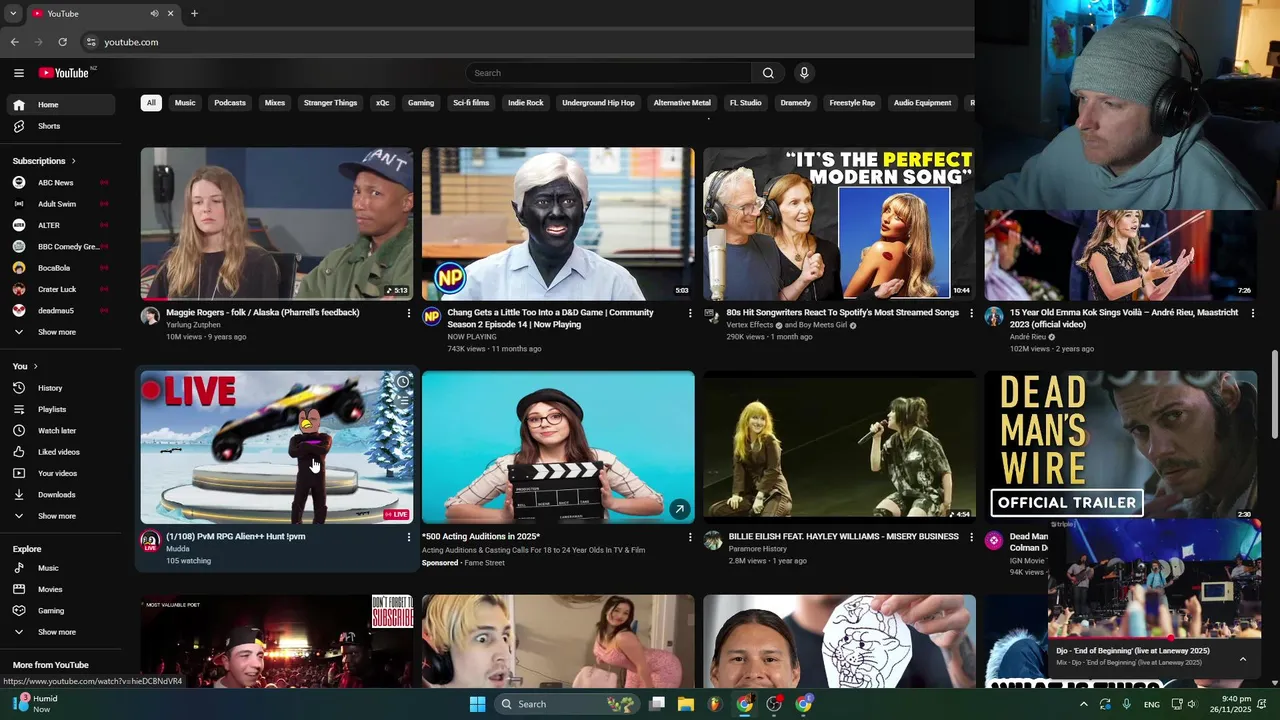Open Fame Street sponsor link
1280x720 pixels.
tap(484, 563)
